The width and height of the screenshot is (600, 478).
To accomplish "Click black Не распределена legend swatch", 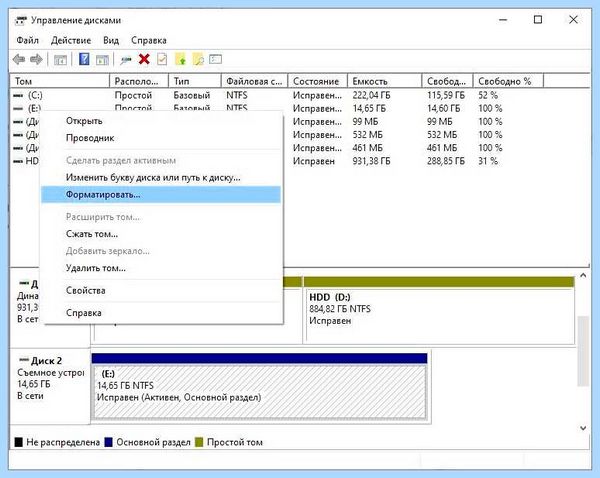I will [x=18, y=442].
